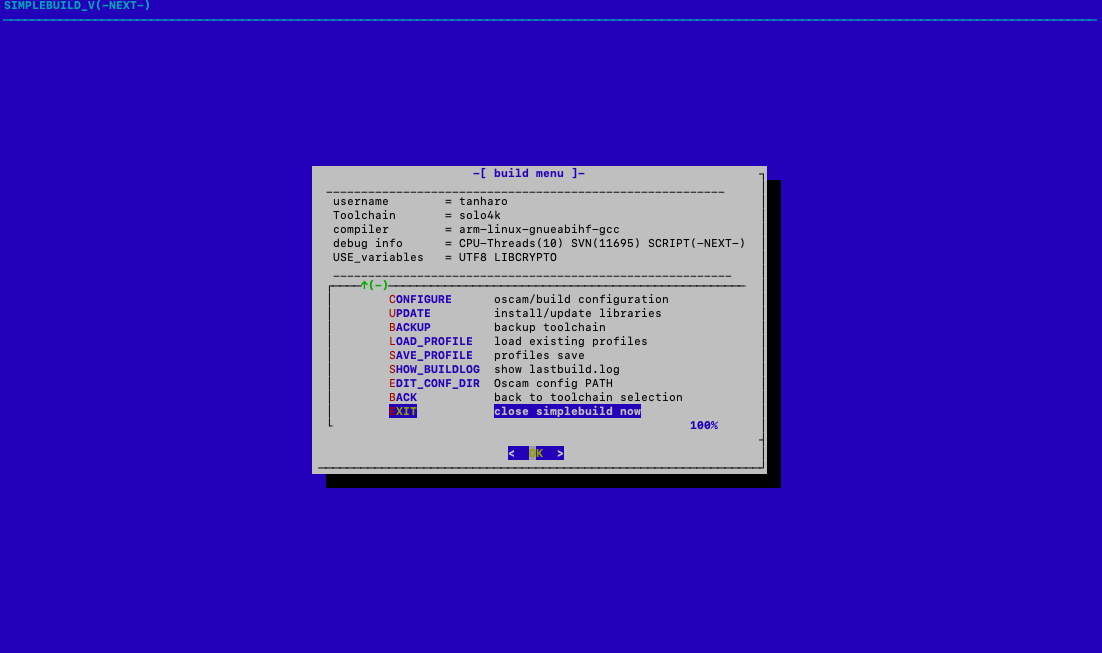The height and width of the screenshot is (653, 1102).
Task: Click the SIMPLEBUILD_V(-NEXT-) header text
Action: pyautogui.click(x=77, y=6)
